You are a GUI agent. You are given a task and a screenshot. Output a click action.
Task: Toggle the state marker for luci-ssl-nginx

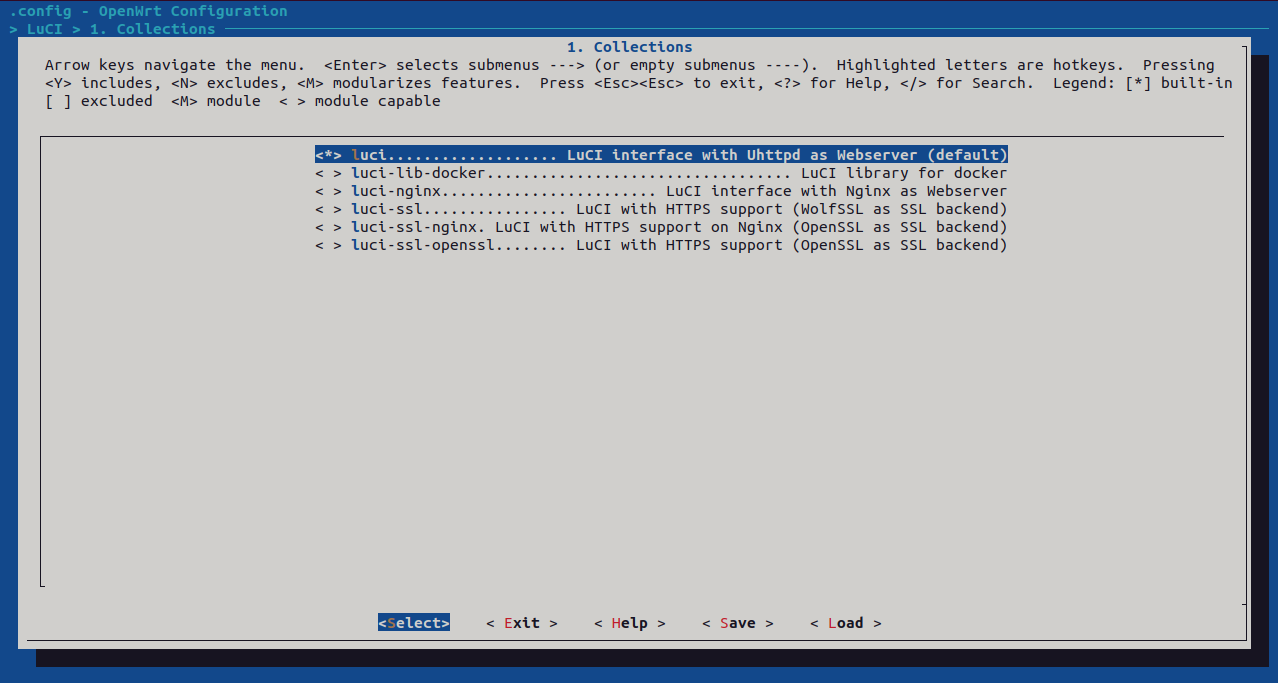pyautogui.click(x=329, y=227)
